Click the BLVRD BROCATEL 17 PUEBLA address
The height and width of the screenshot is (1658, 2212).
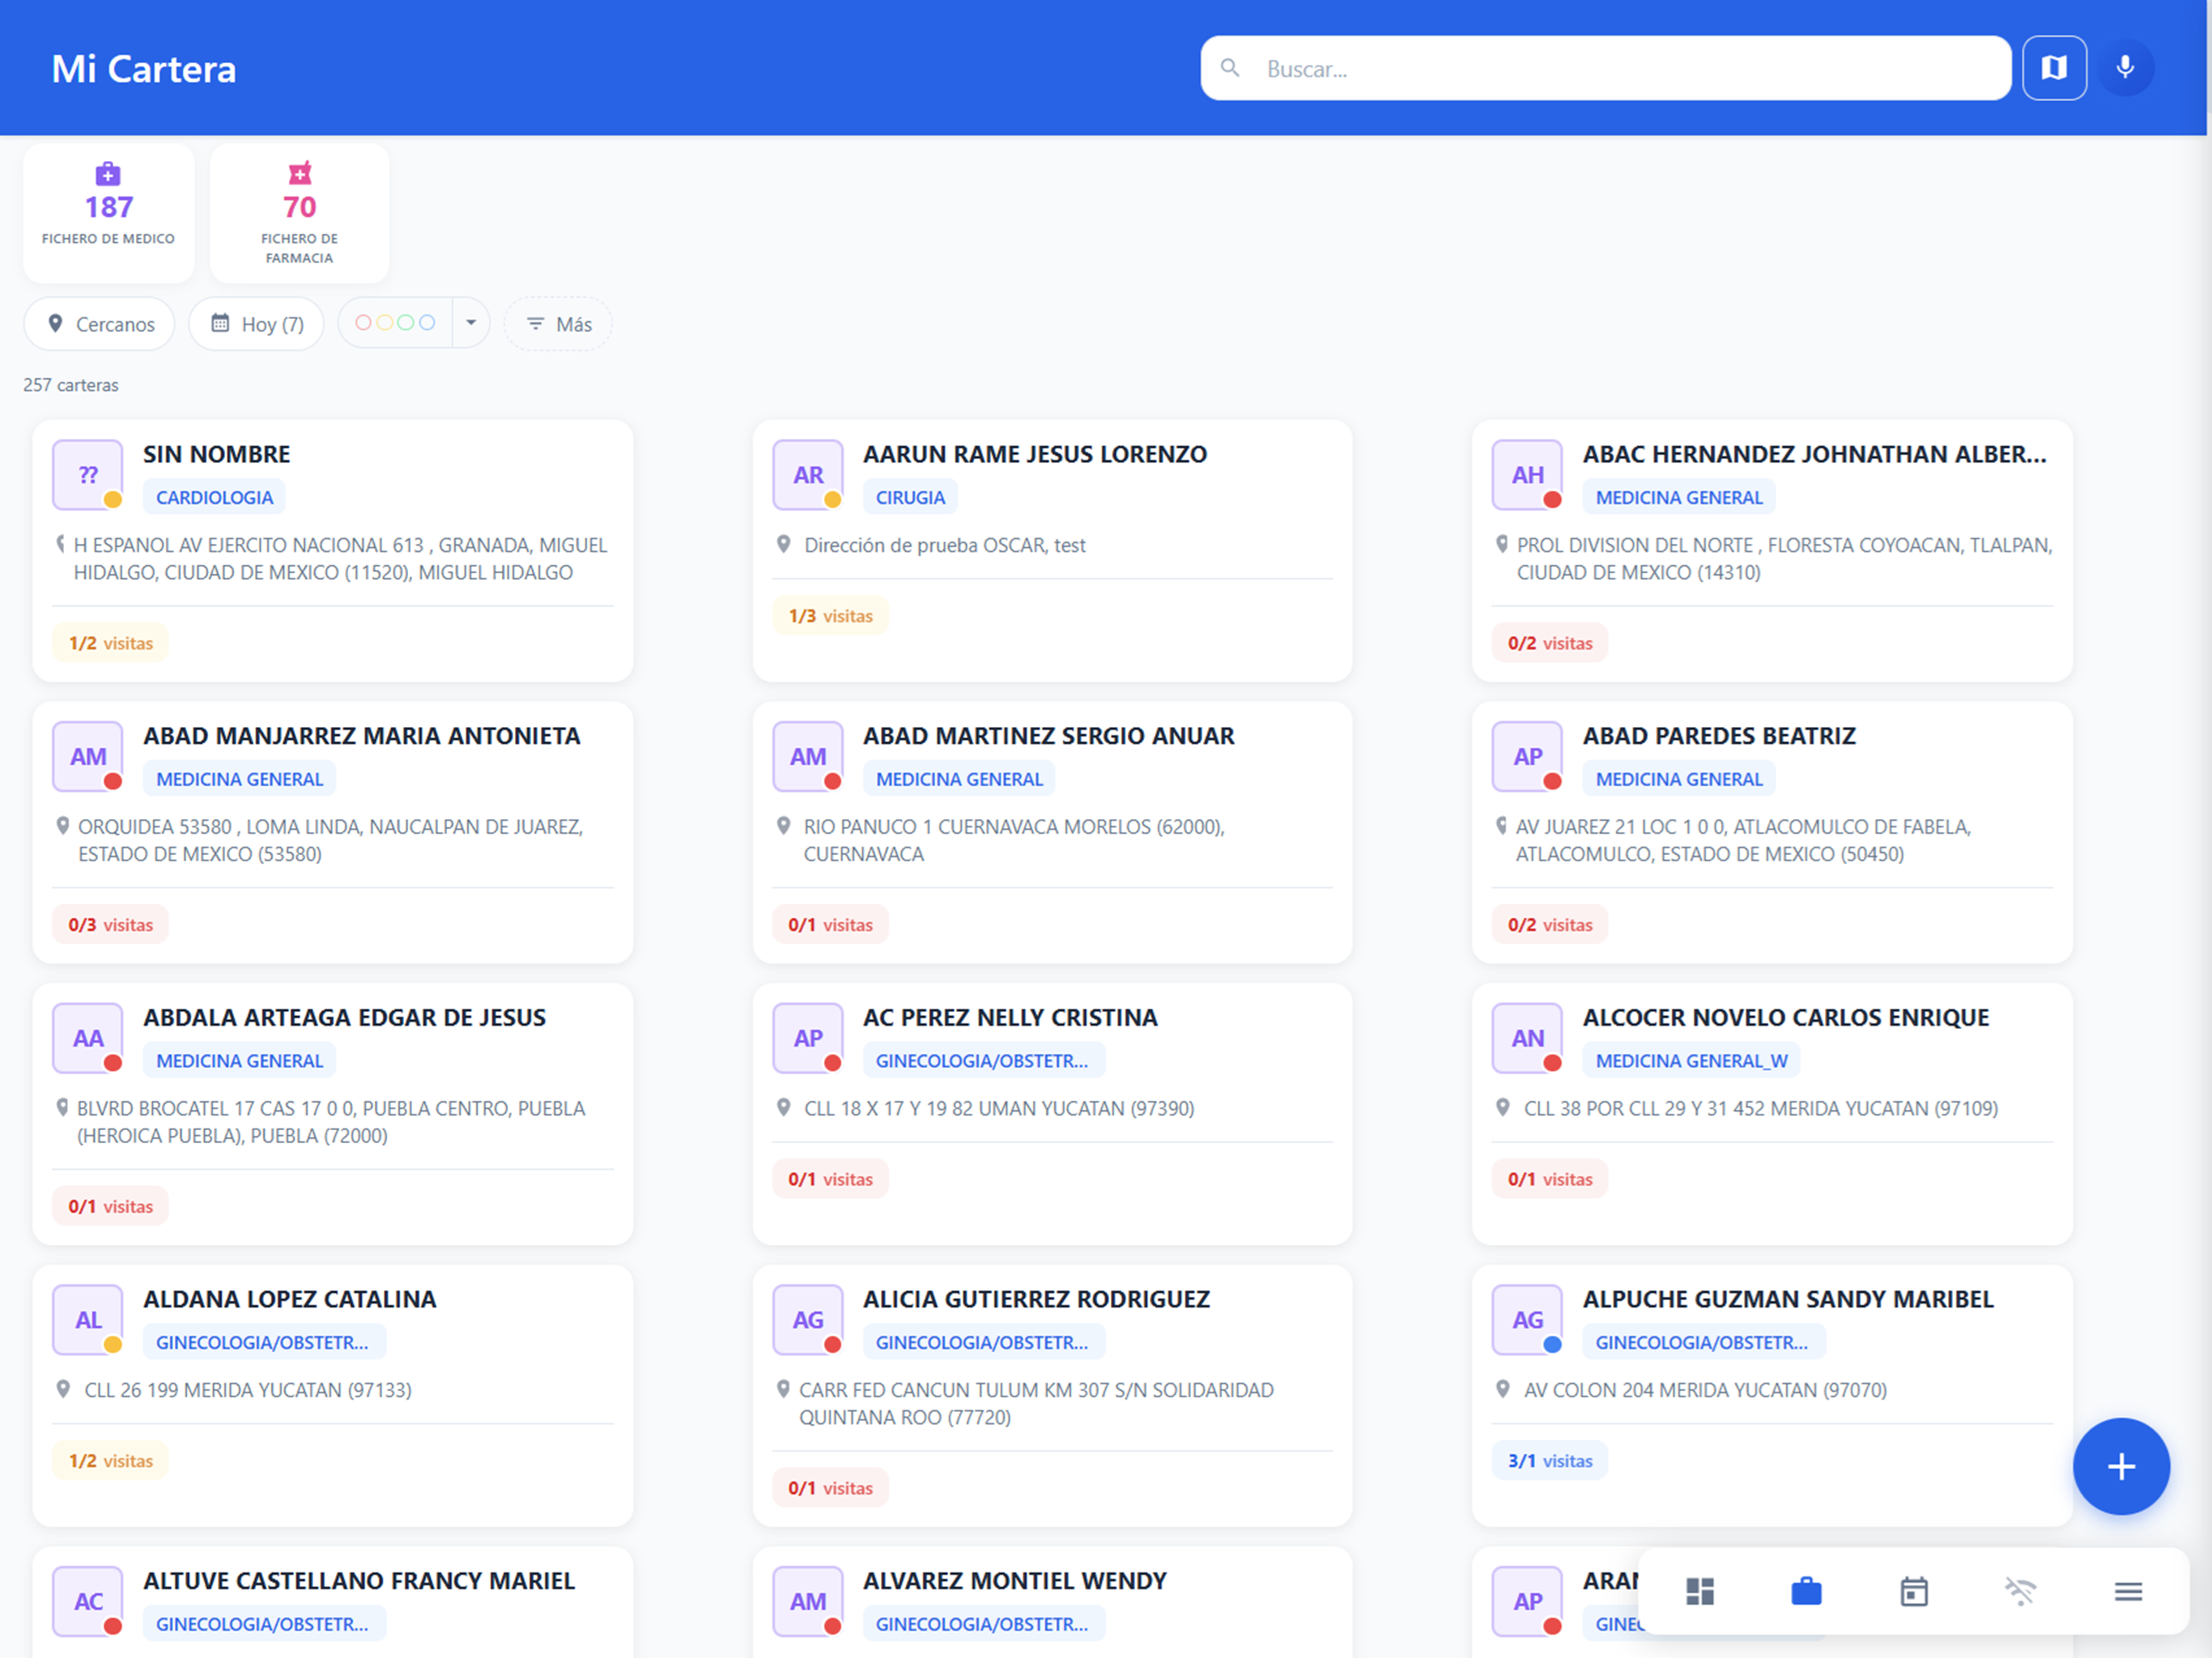tap(331, 1122)
